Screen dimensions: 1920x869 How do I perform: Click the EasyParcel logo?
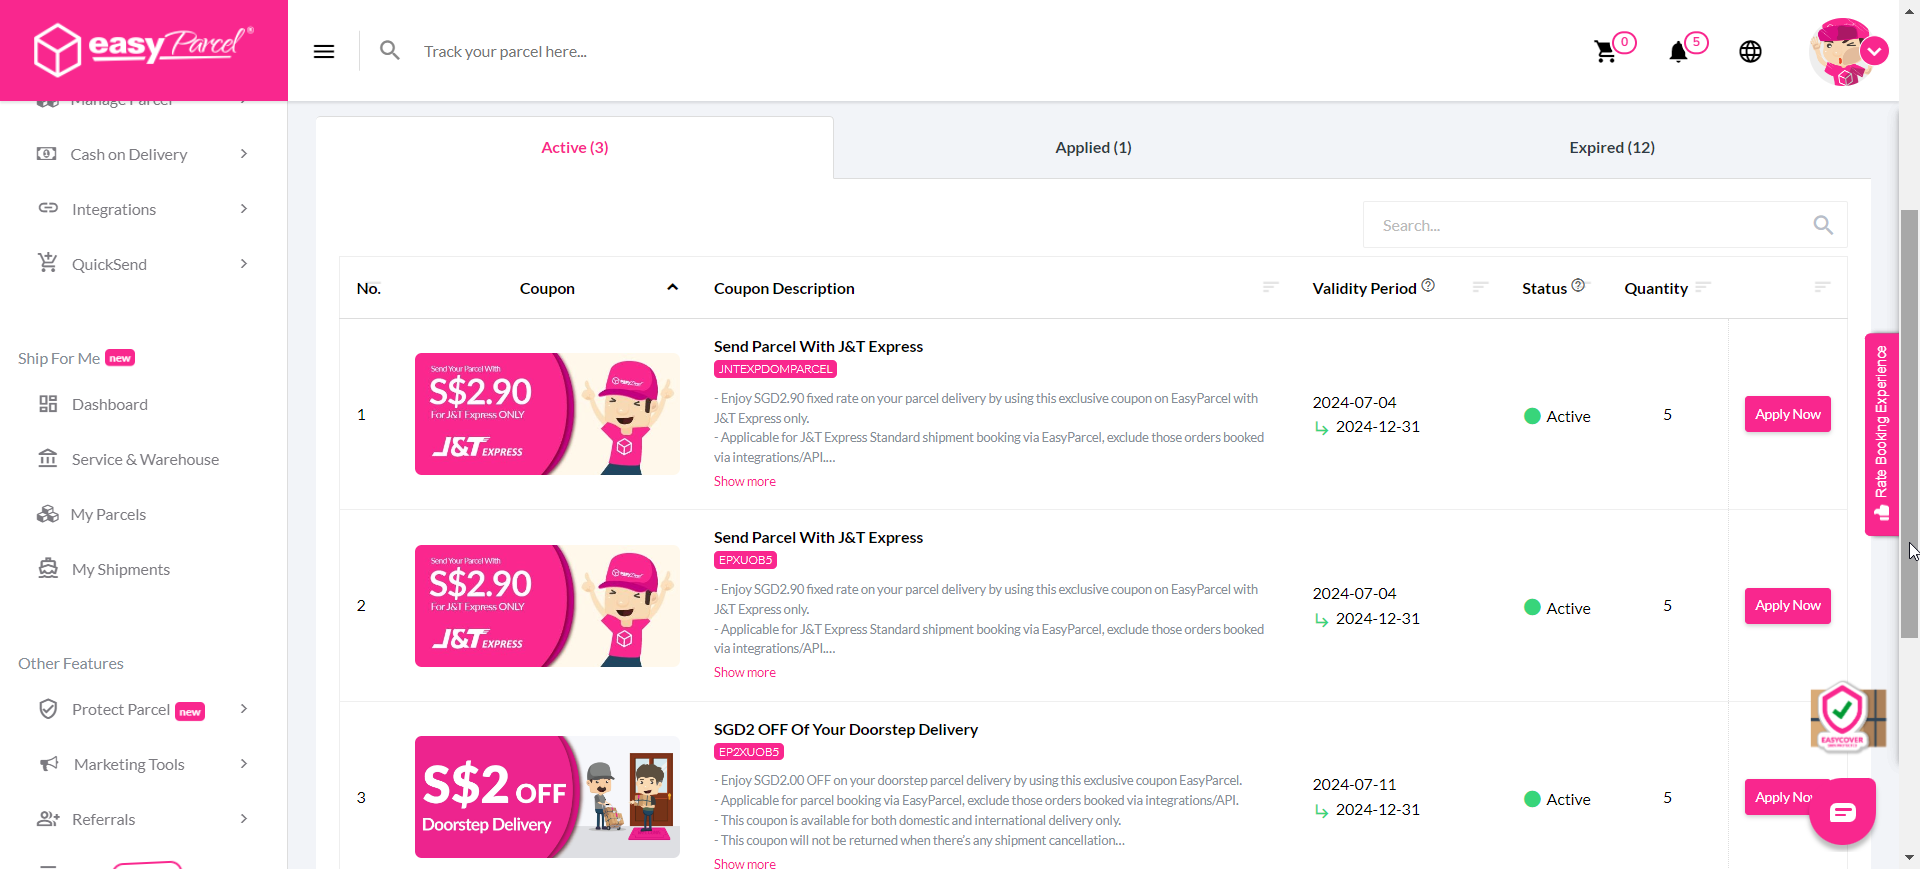tap(143, 49)
